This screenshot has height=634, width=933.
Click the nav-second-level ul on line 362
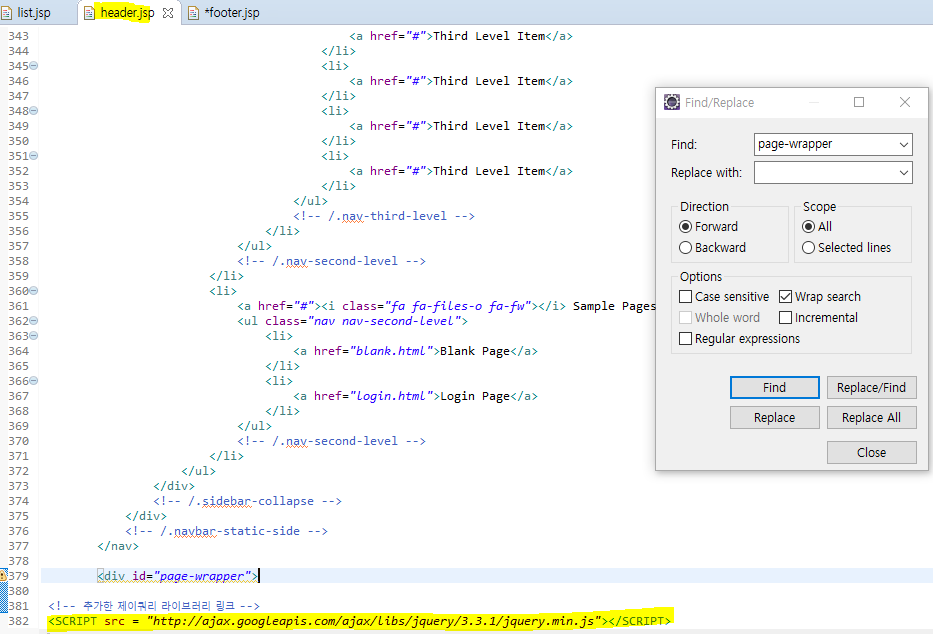(x=352, y=321)
